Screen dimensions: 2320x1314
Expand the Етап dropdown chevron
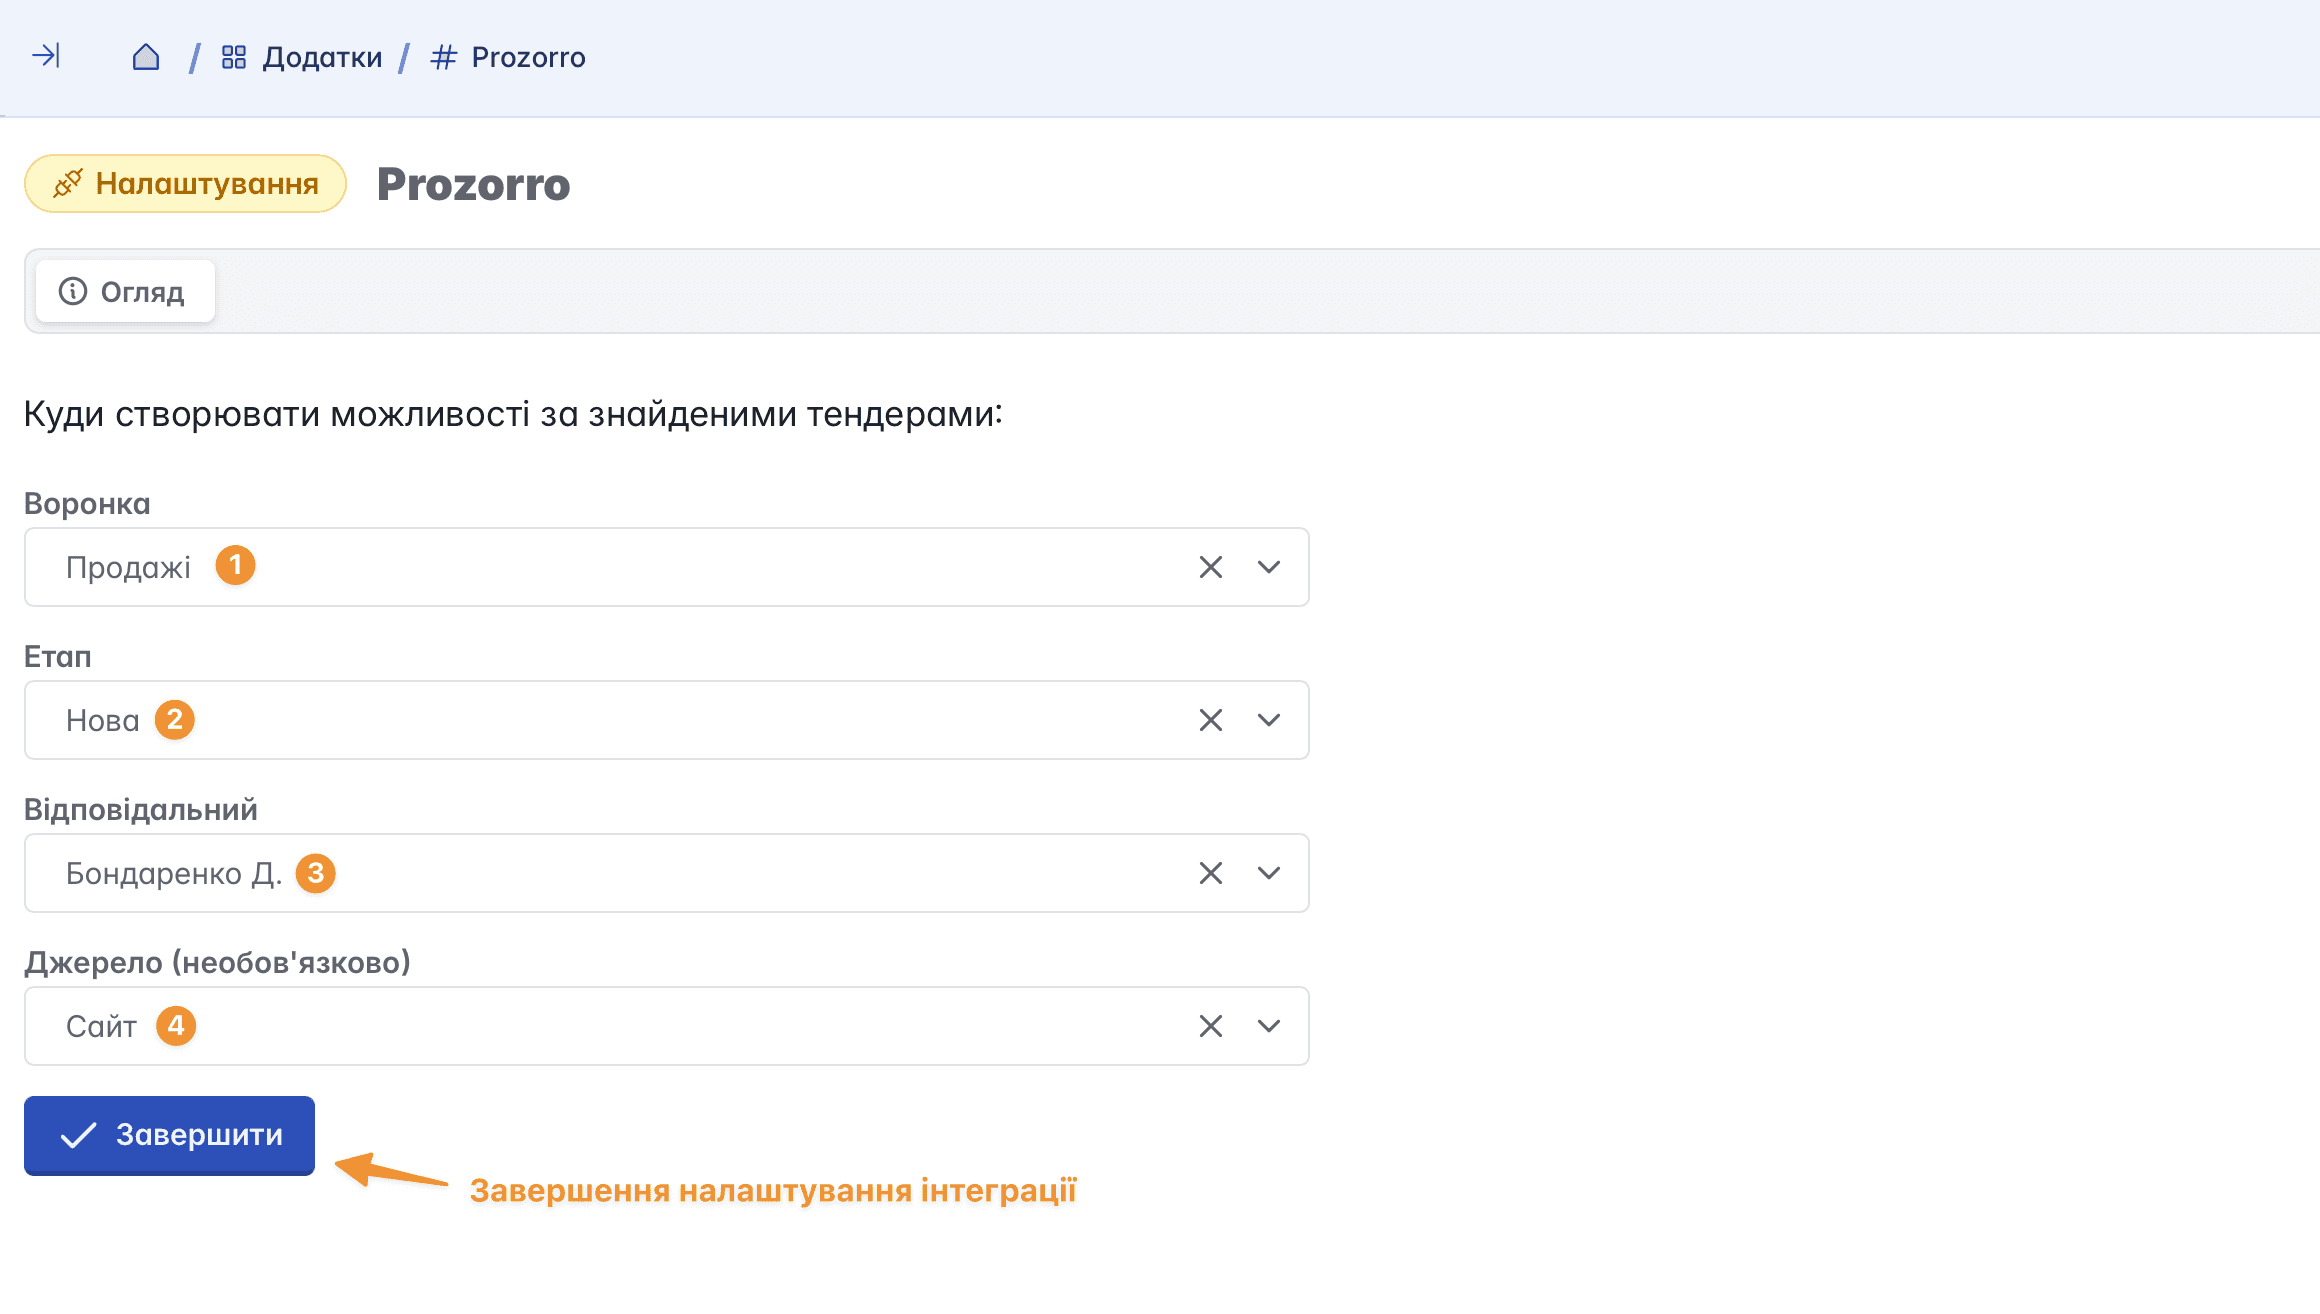point(1269,720)
